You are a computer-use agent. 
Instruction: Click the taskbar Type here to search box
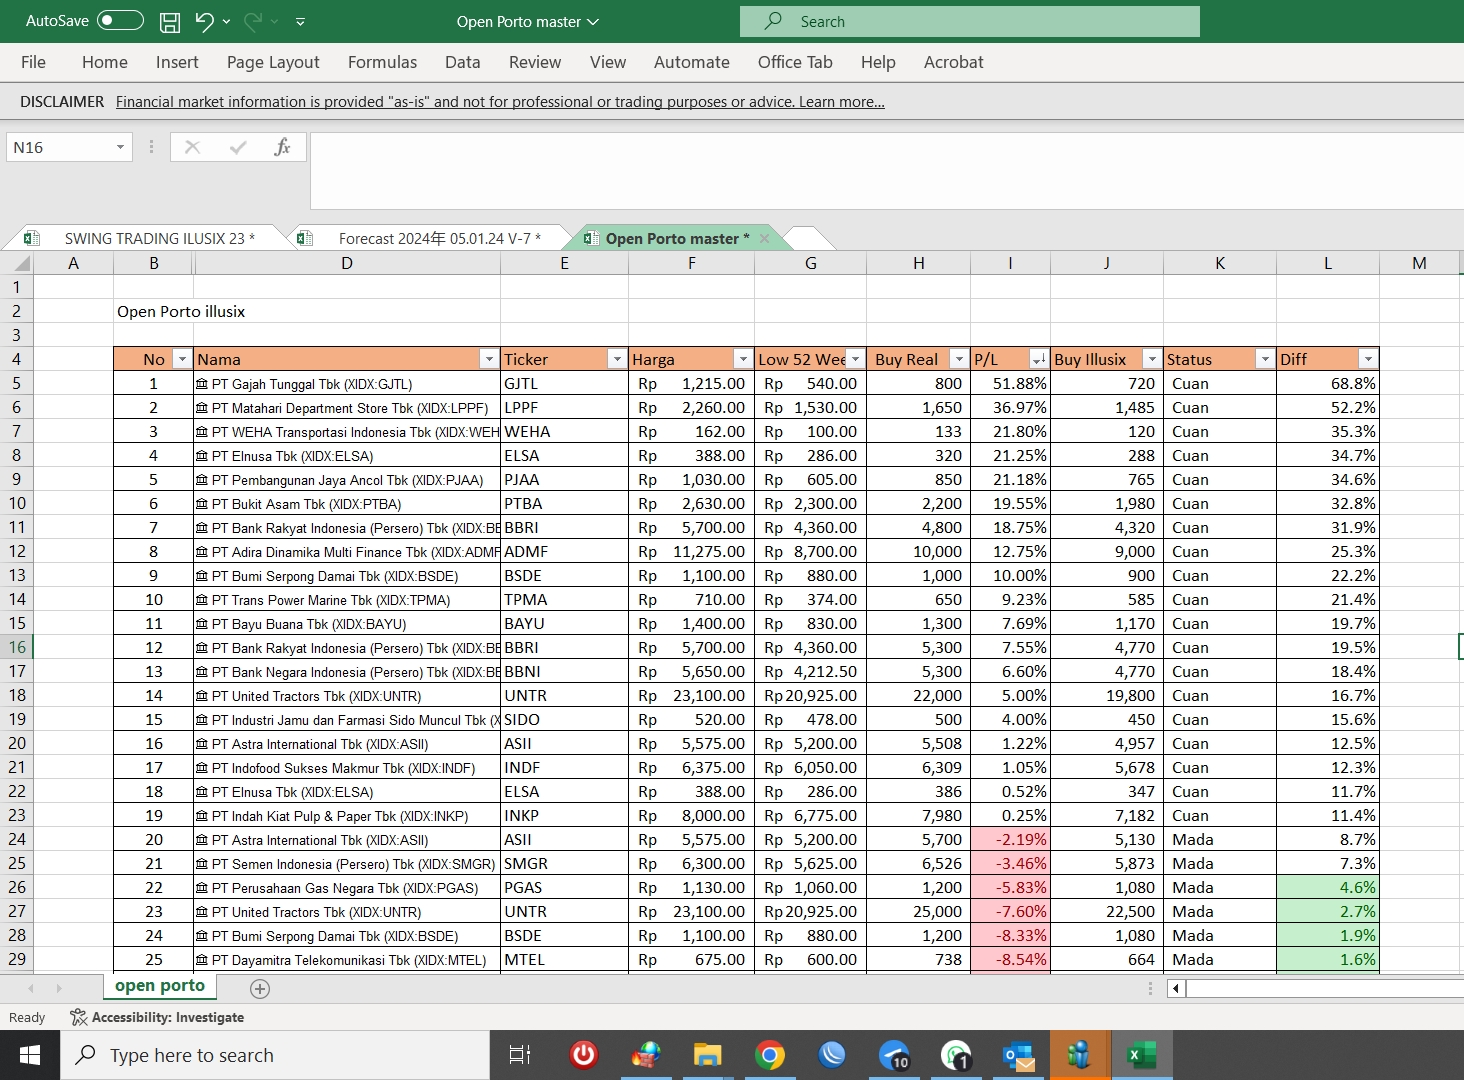pos(275,1055)
